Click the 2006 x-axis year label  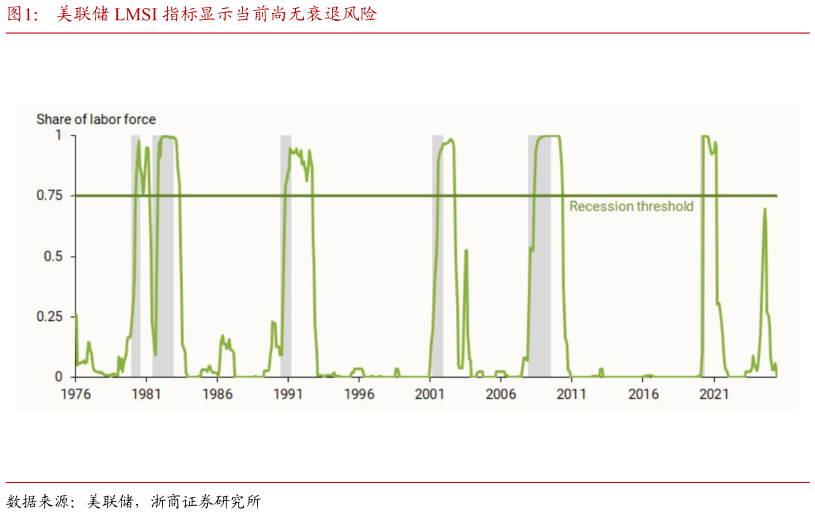click(x=500, y=394)
